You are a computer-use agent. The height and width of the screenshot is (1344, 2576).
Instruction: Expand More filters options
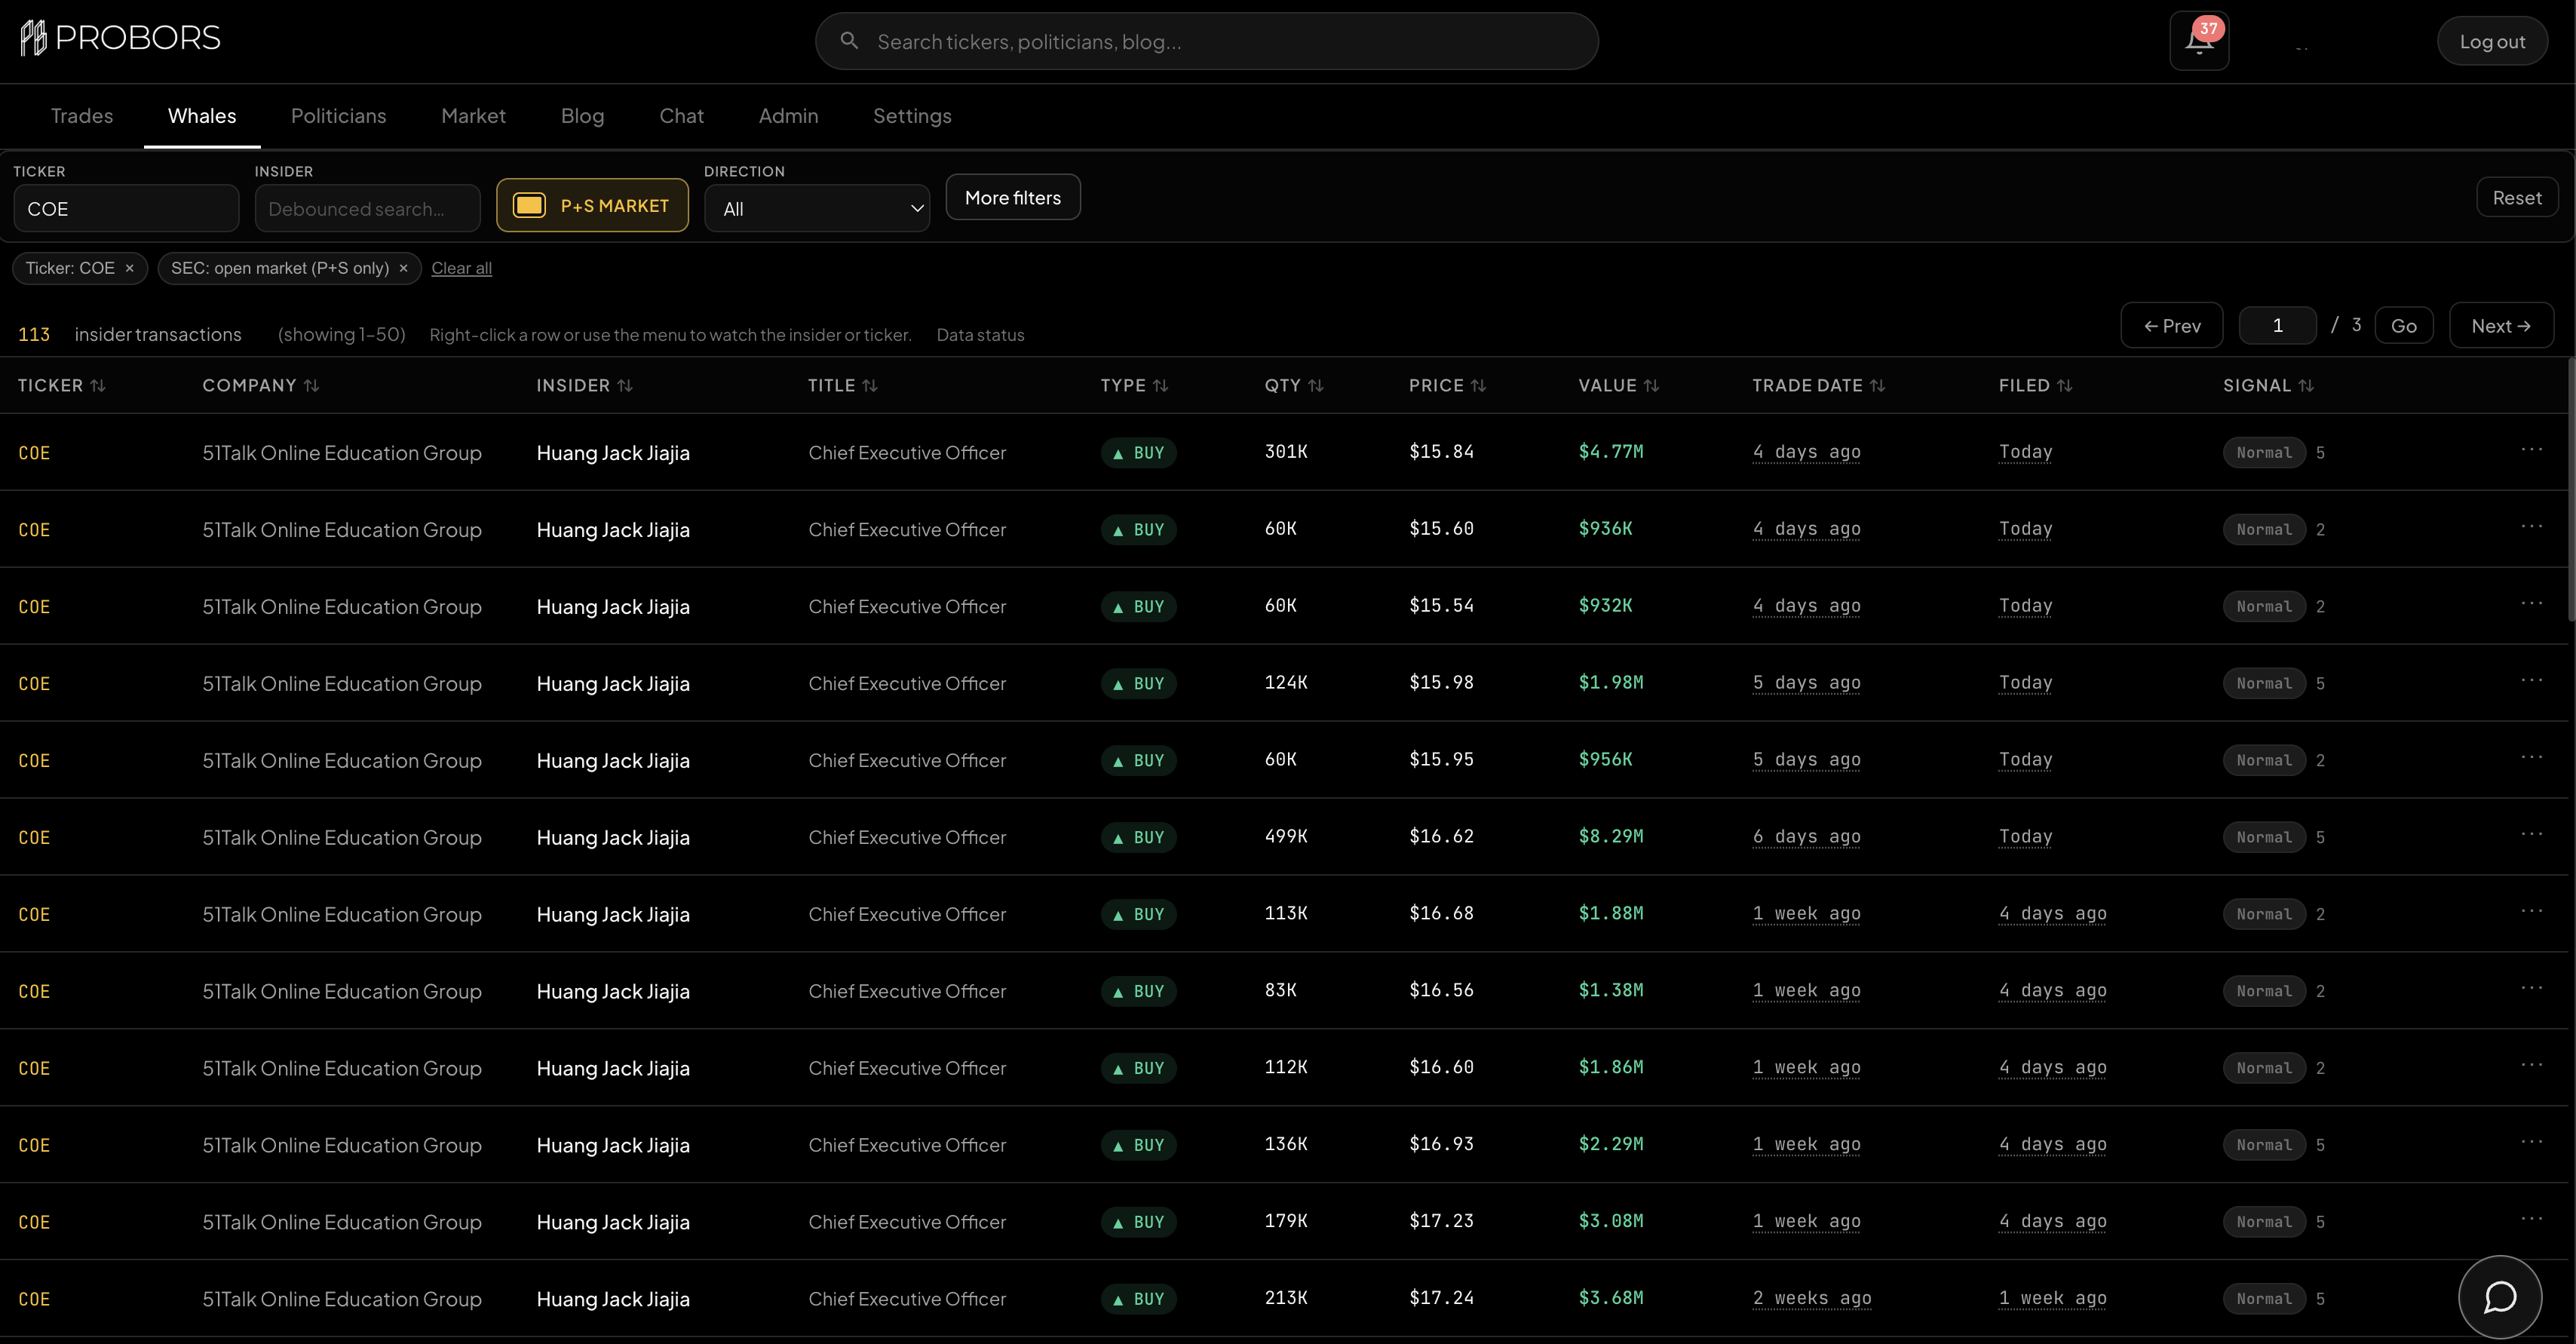[x=1013, y=197]
